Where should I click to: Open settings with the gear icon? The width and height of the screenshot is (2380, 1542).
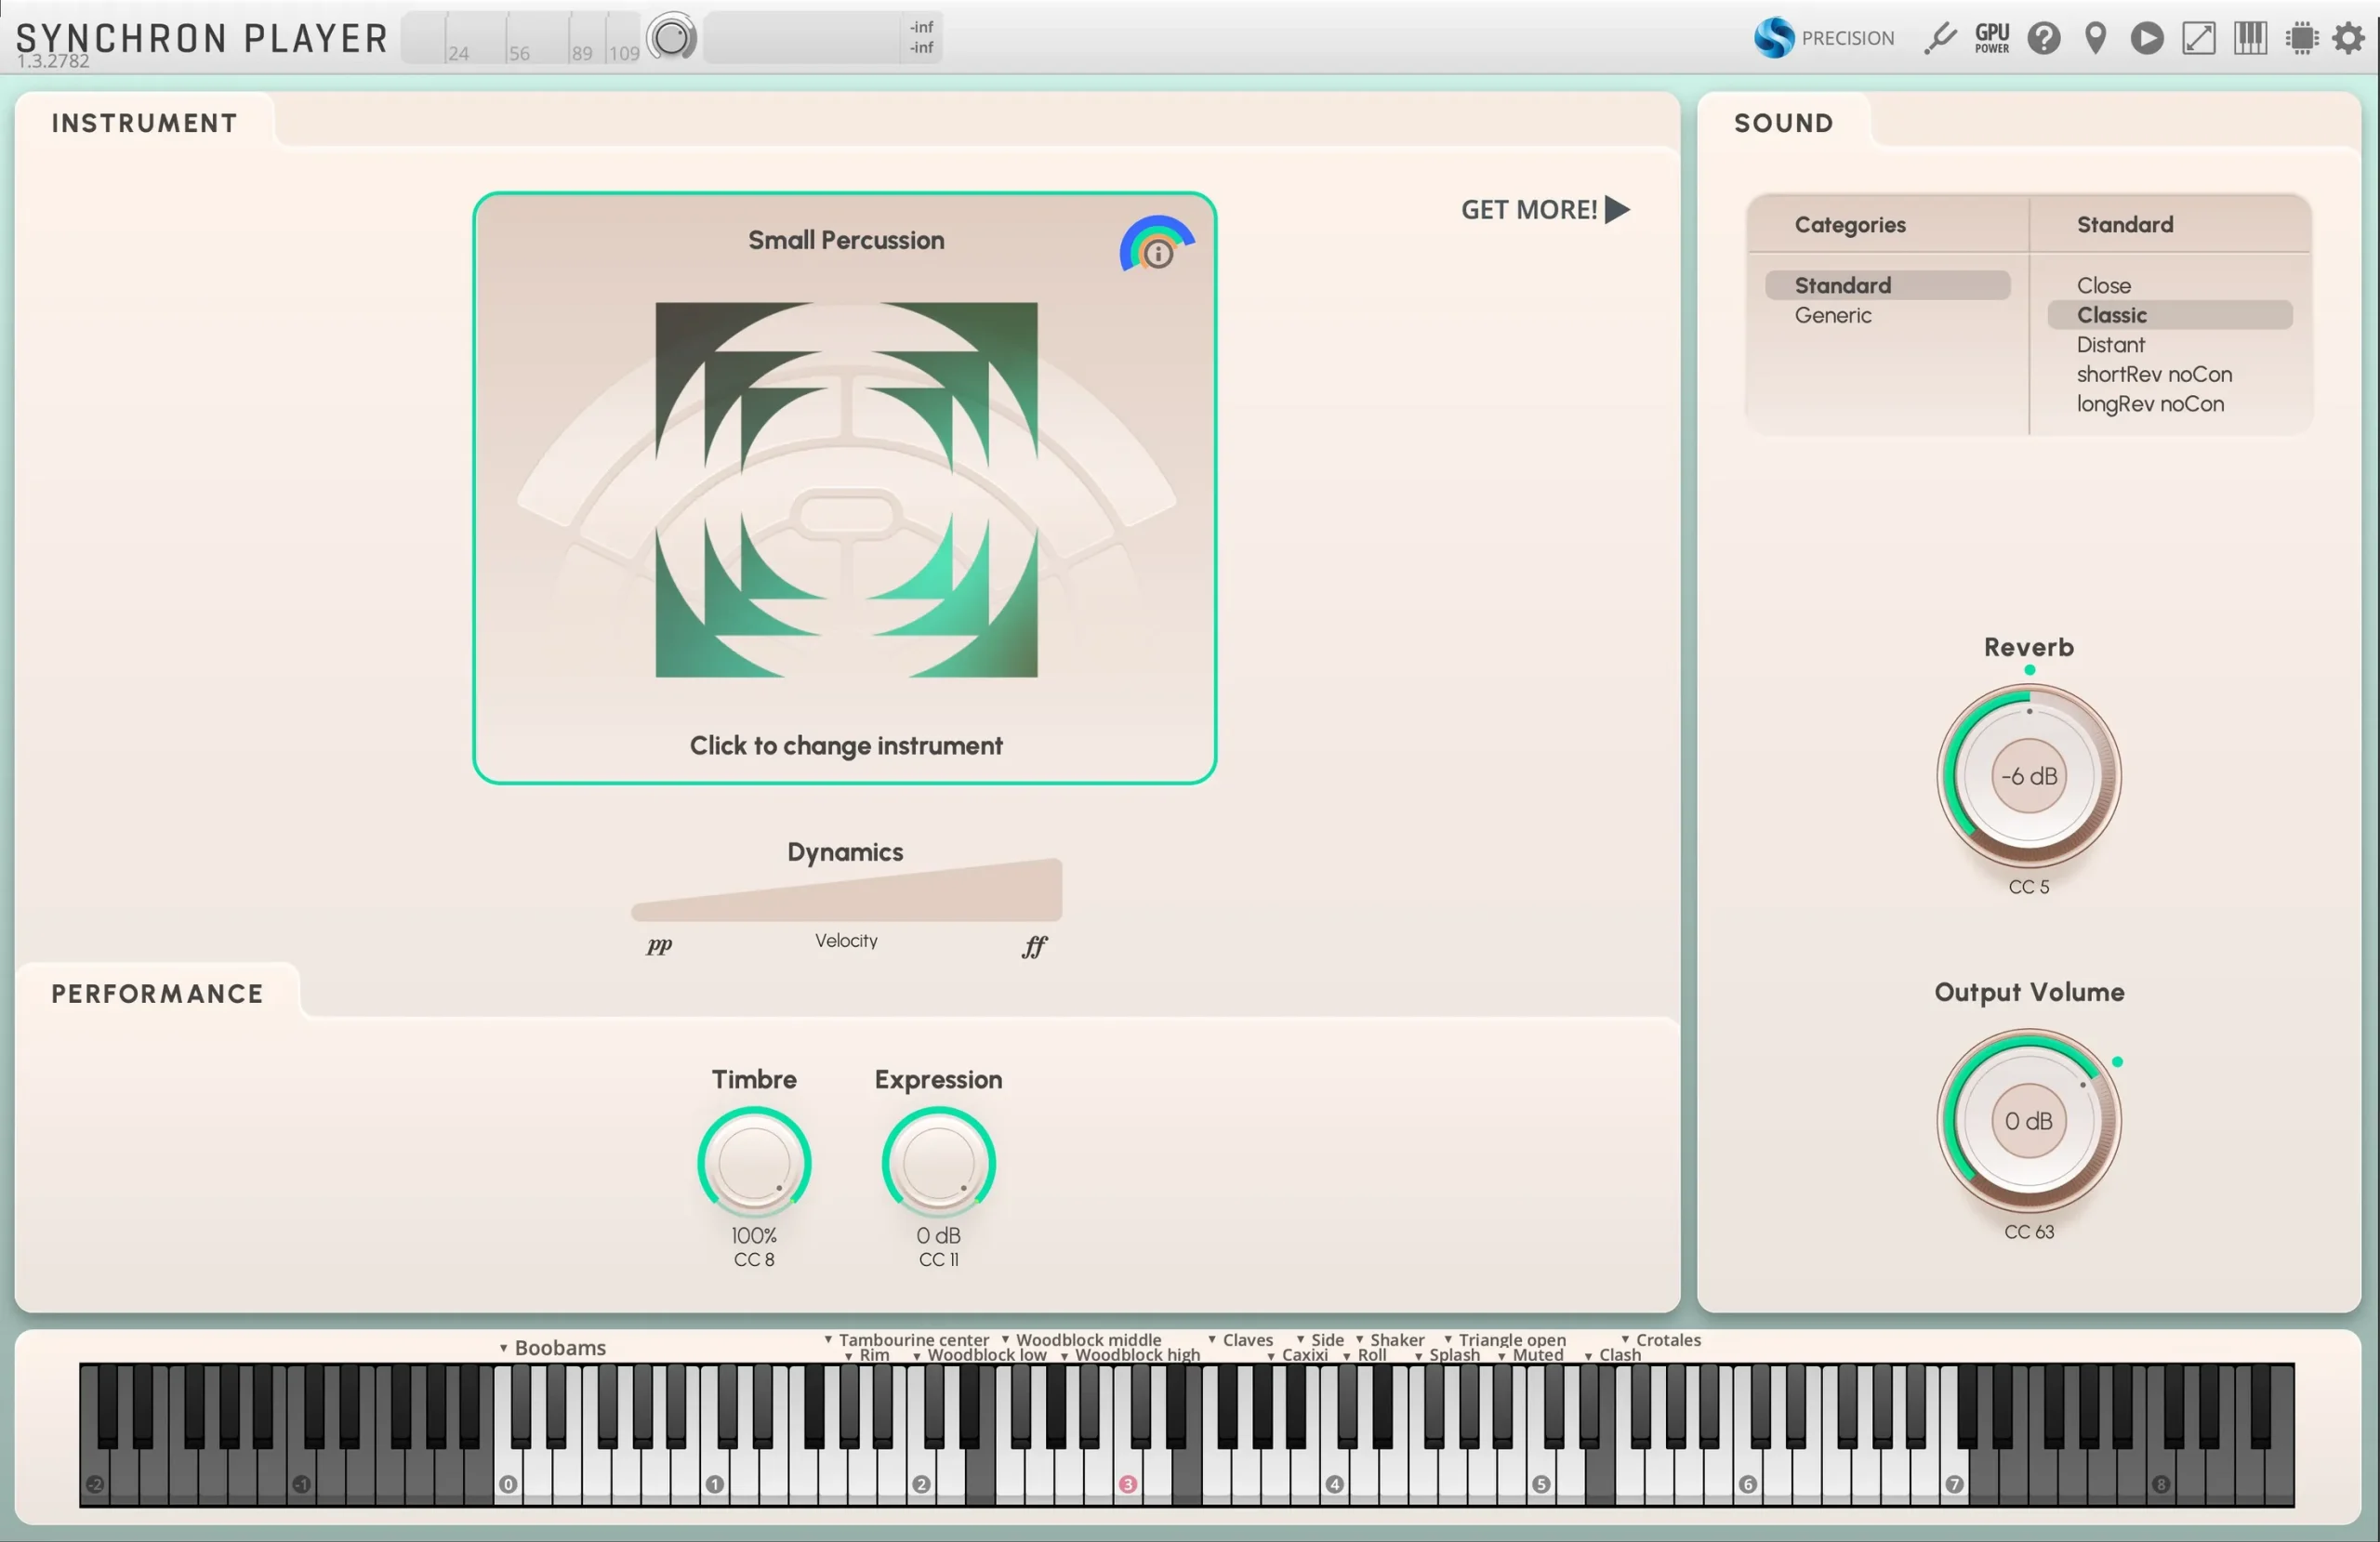[x=2348, y=38]
